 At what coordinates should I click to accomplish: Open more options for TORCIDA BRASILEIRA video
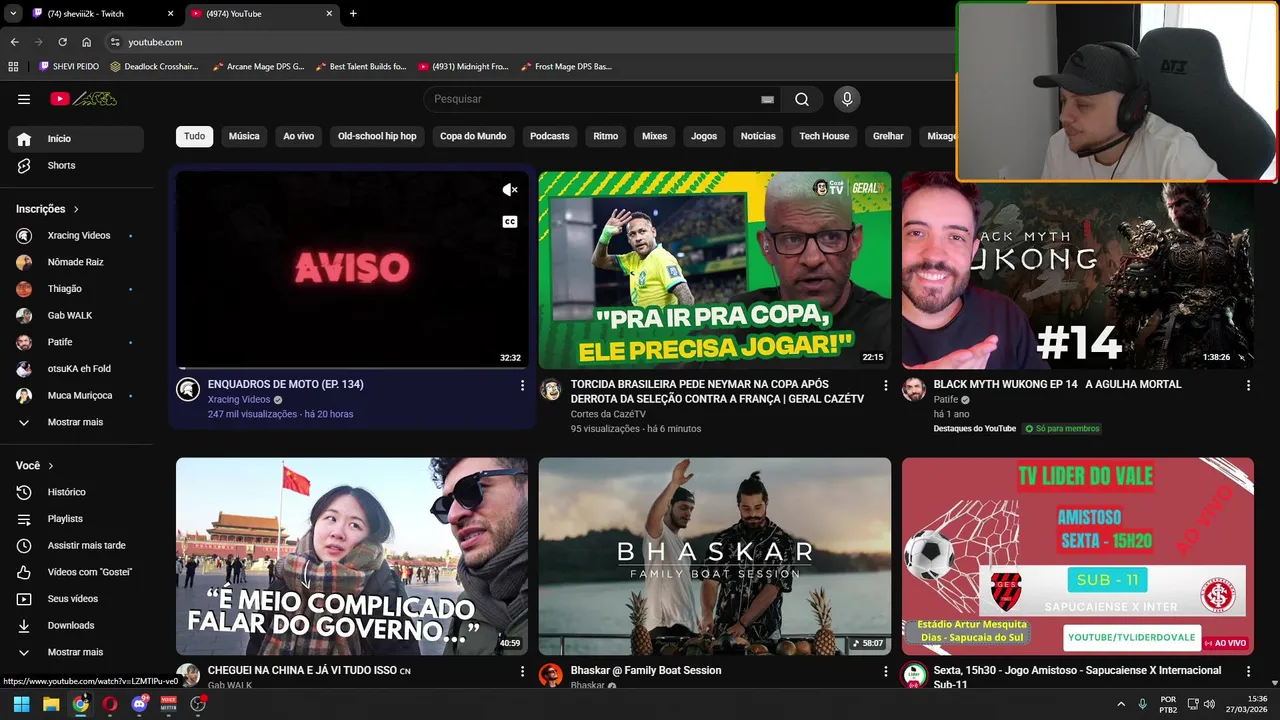point(885,385)
